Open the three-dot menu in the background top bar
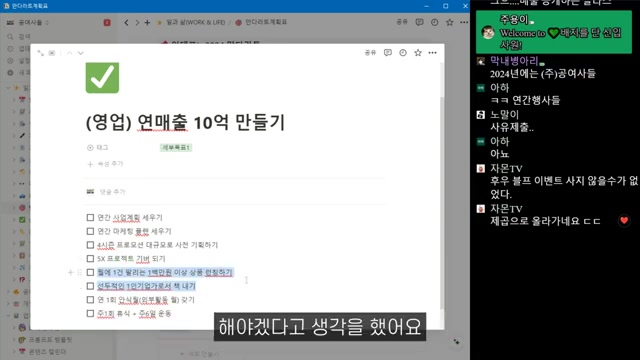Viewport: 640px width, 360px height. (x=464, y=22)
